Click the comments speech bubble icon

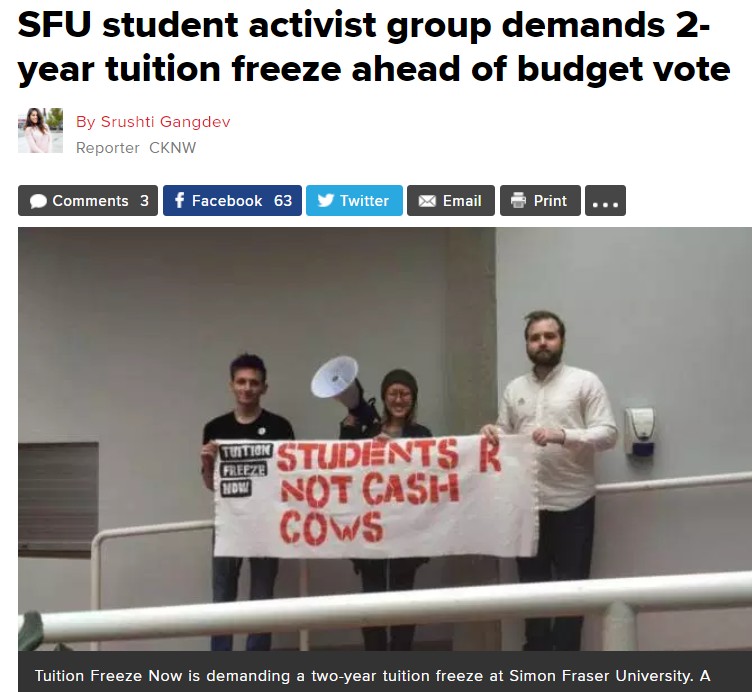click(38, 201)
